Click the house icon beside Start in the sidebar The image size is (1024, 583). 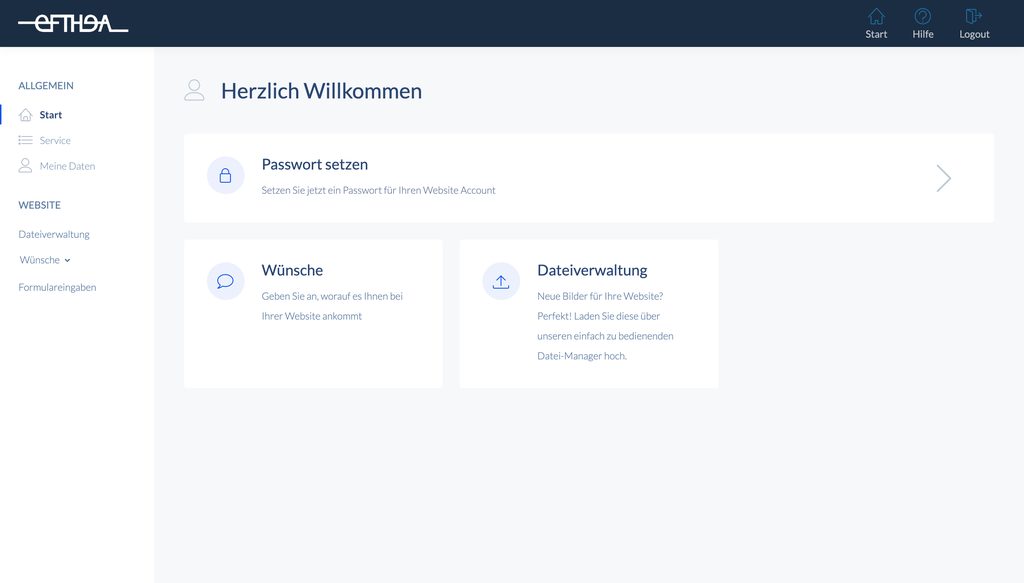[26, 115]
